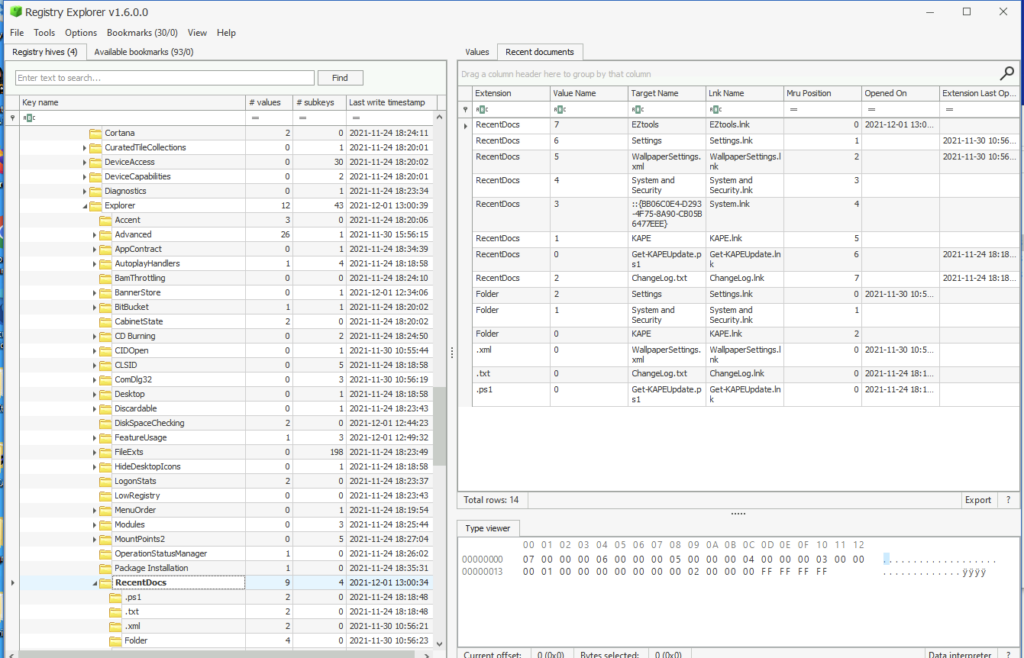The height and width of the screenshot is (658, 1024).
Task: Expand the Advanced key node
Action: pos(95,235)
